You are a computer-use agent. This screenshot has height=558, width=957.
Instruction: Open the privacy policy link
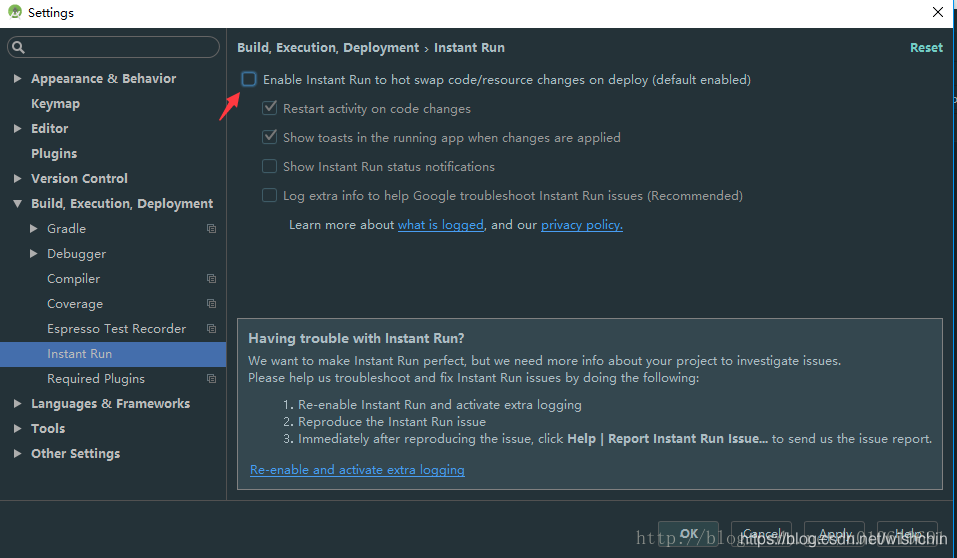582,225
